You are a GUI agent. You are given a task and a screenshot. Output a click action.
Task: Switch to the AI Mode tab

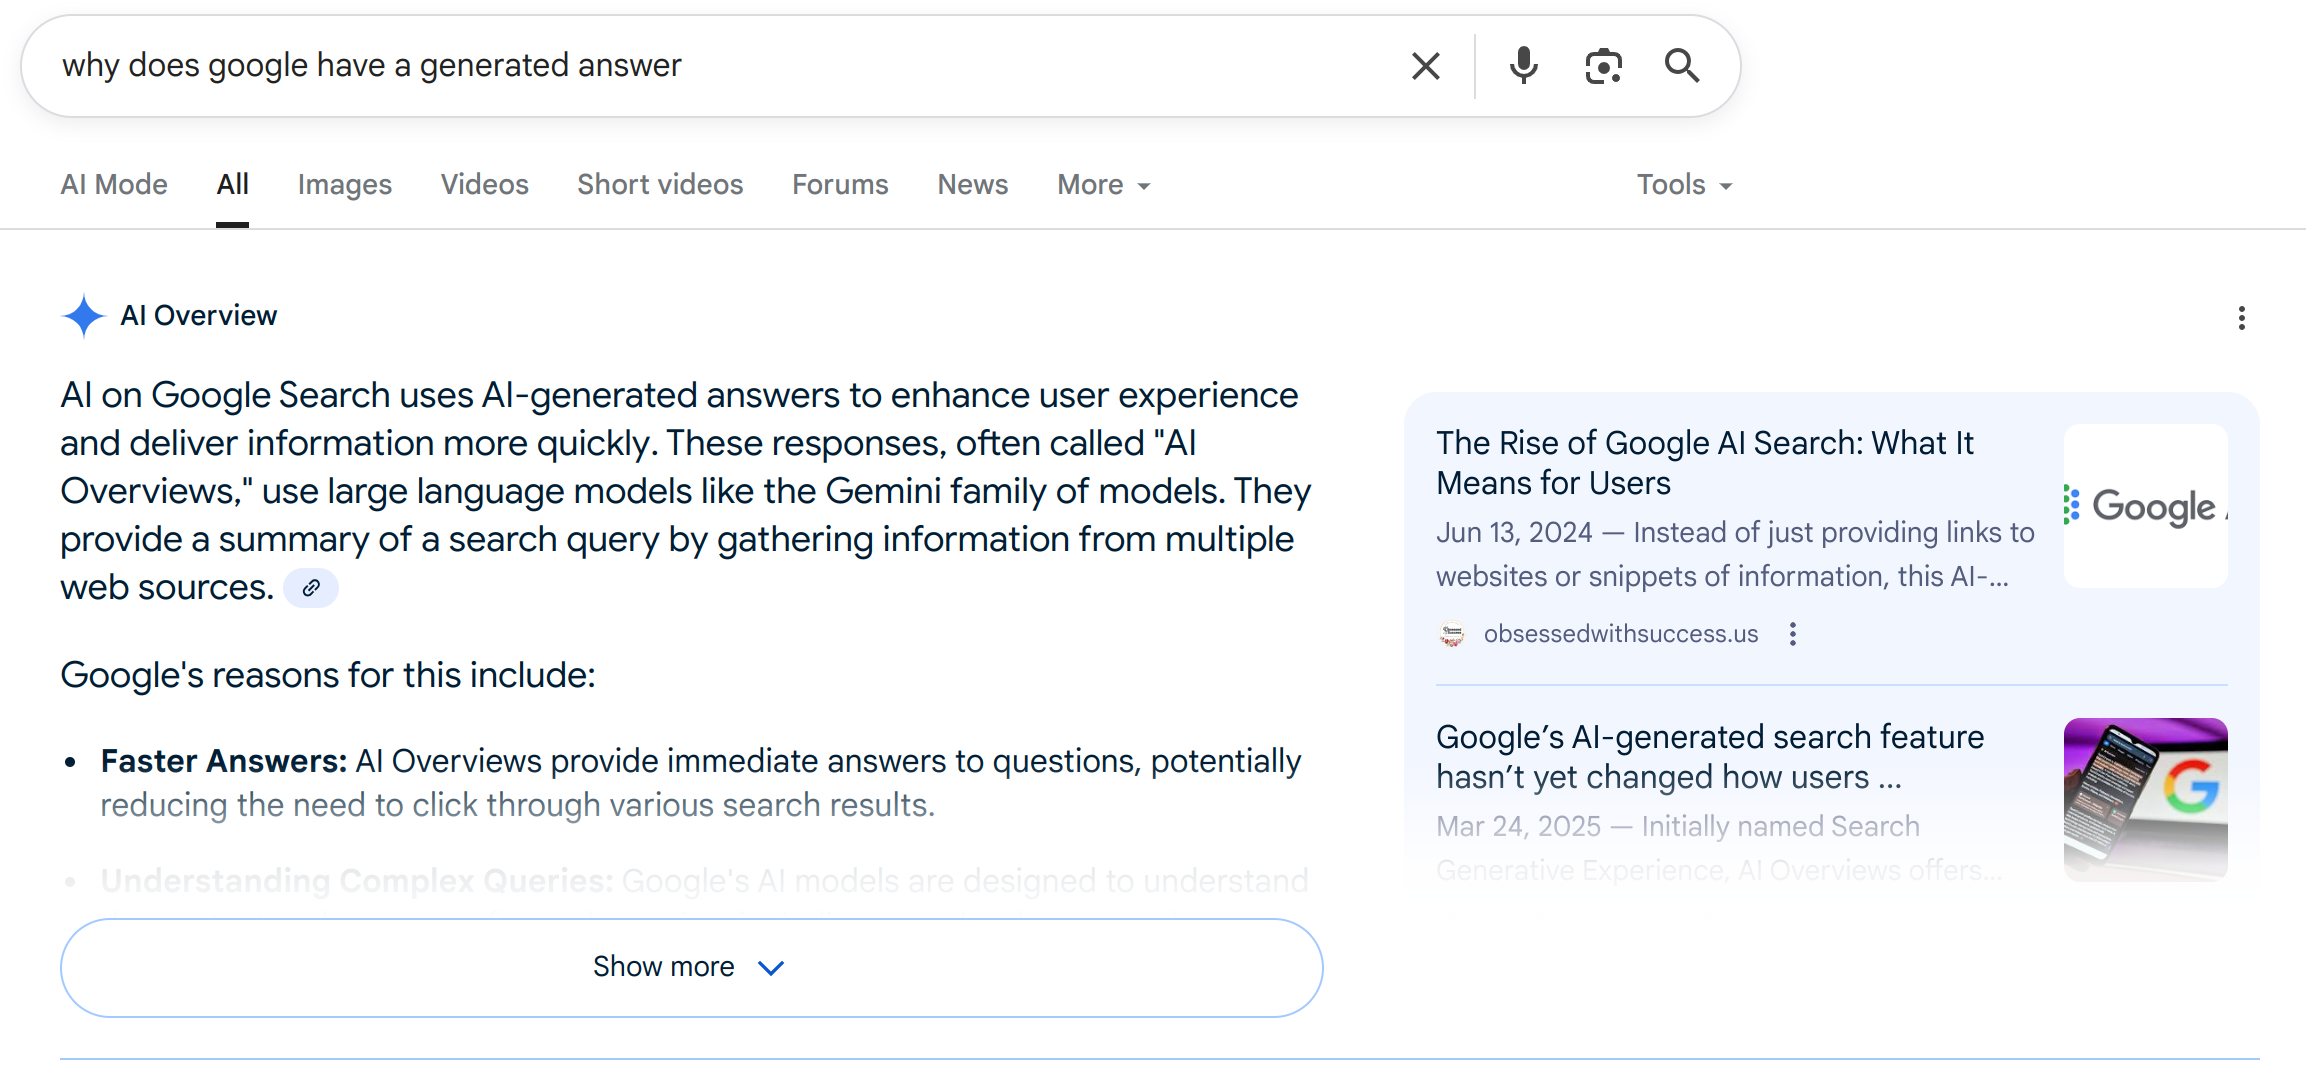[114, 185]
